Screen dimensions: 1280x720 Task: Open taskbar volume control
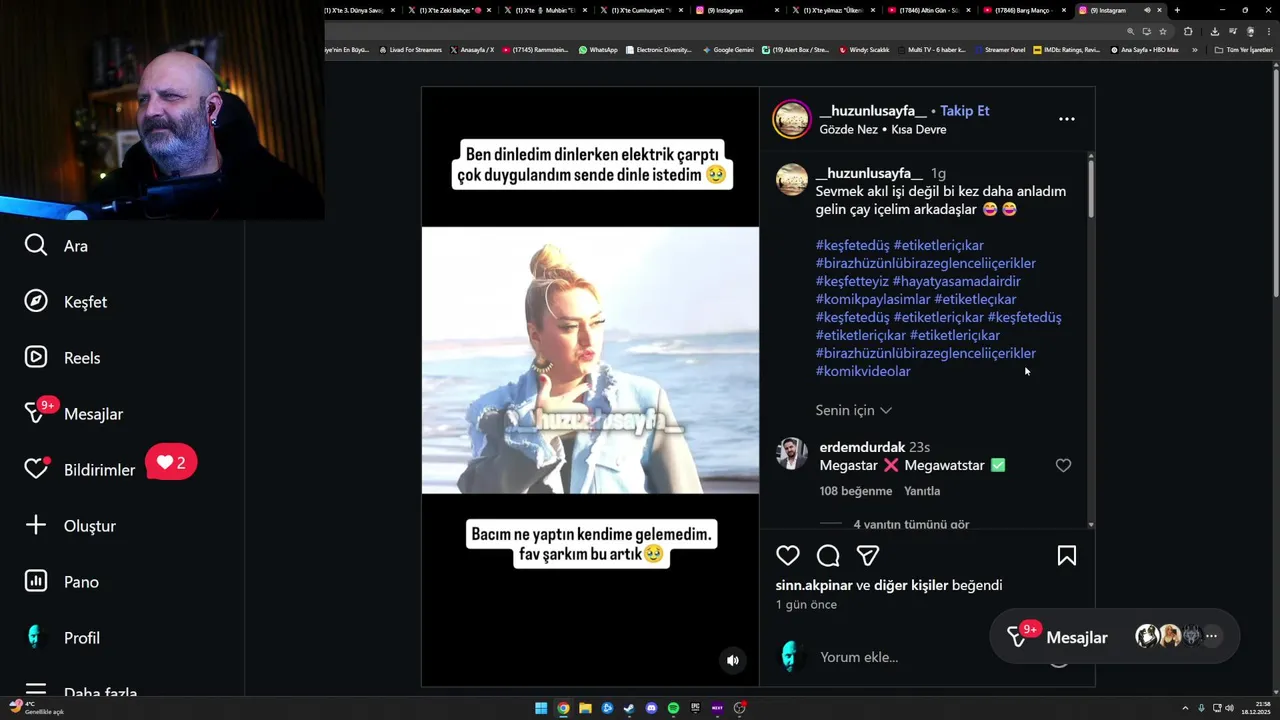(1229, 708)
